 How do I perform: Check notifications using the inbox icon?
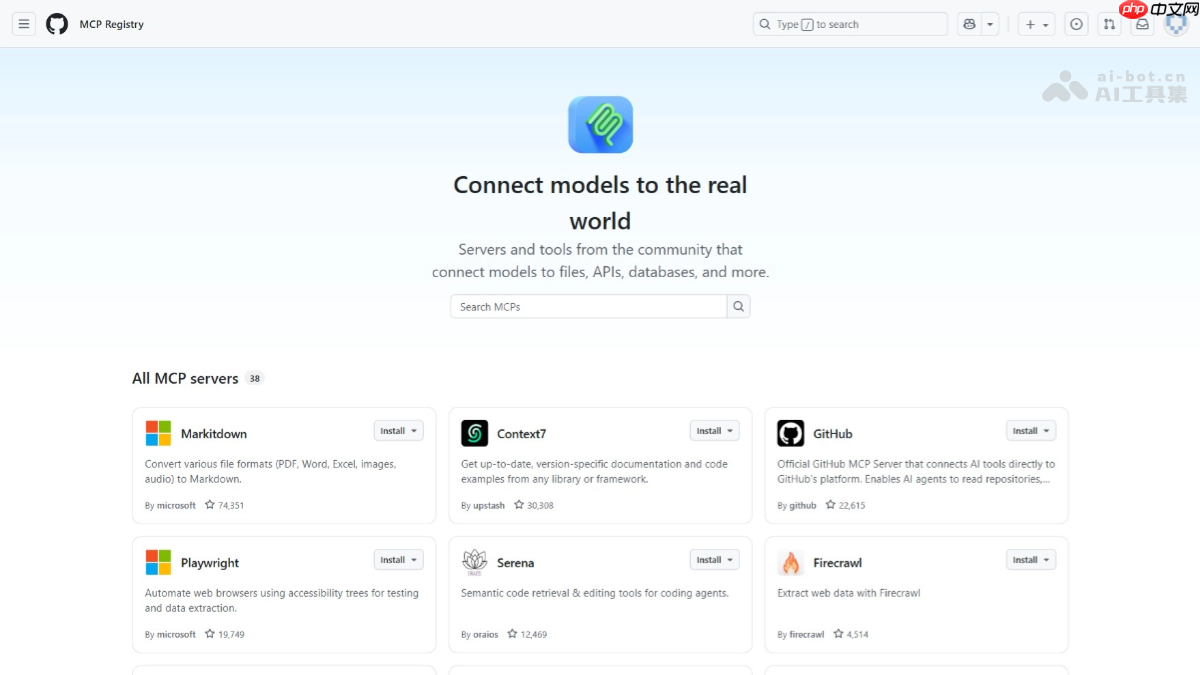tap(1142, 23)
